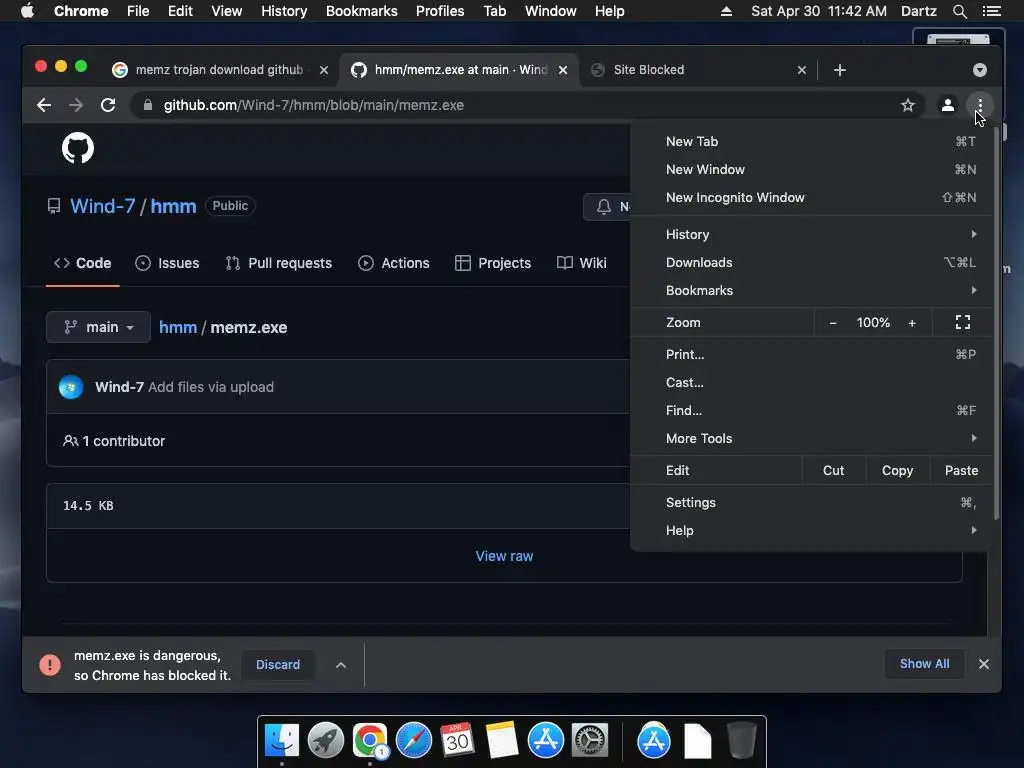Select New Tab from the menu
The height and width of the screenshot is (768, 1024).
point(812,141)
